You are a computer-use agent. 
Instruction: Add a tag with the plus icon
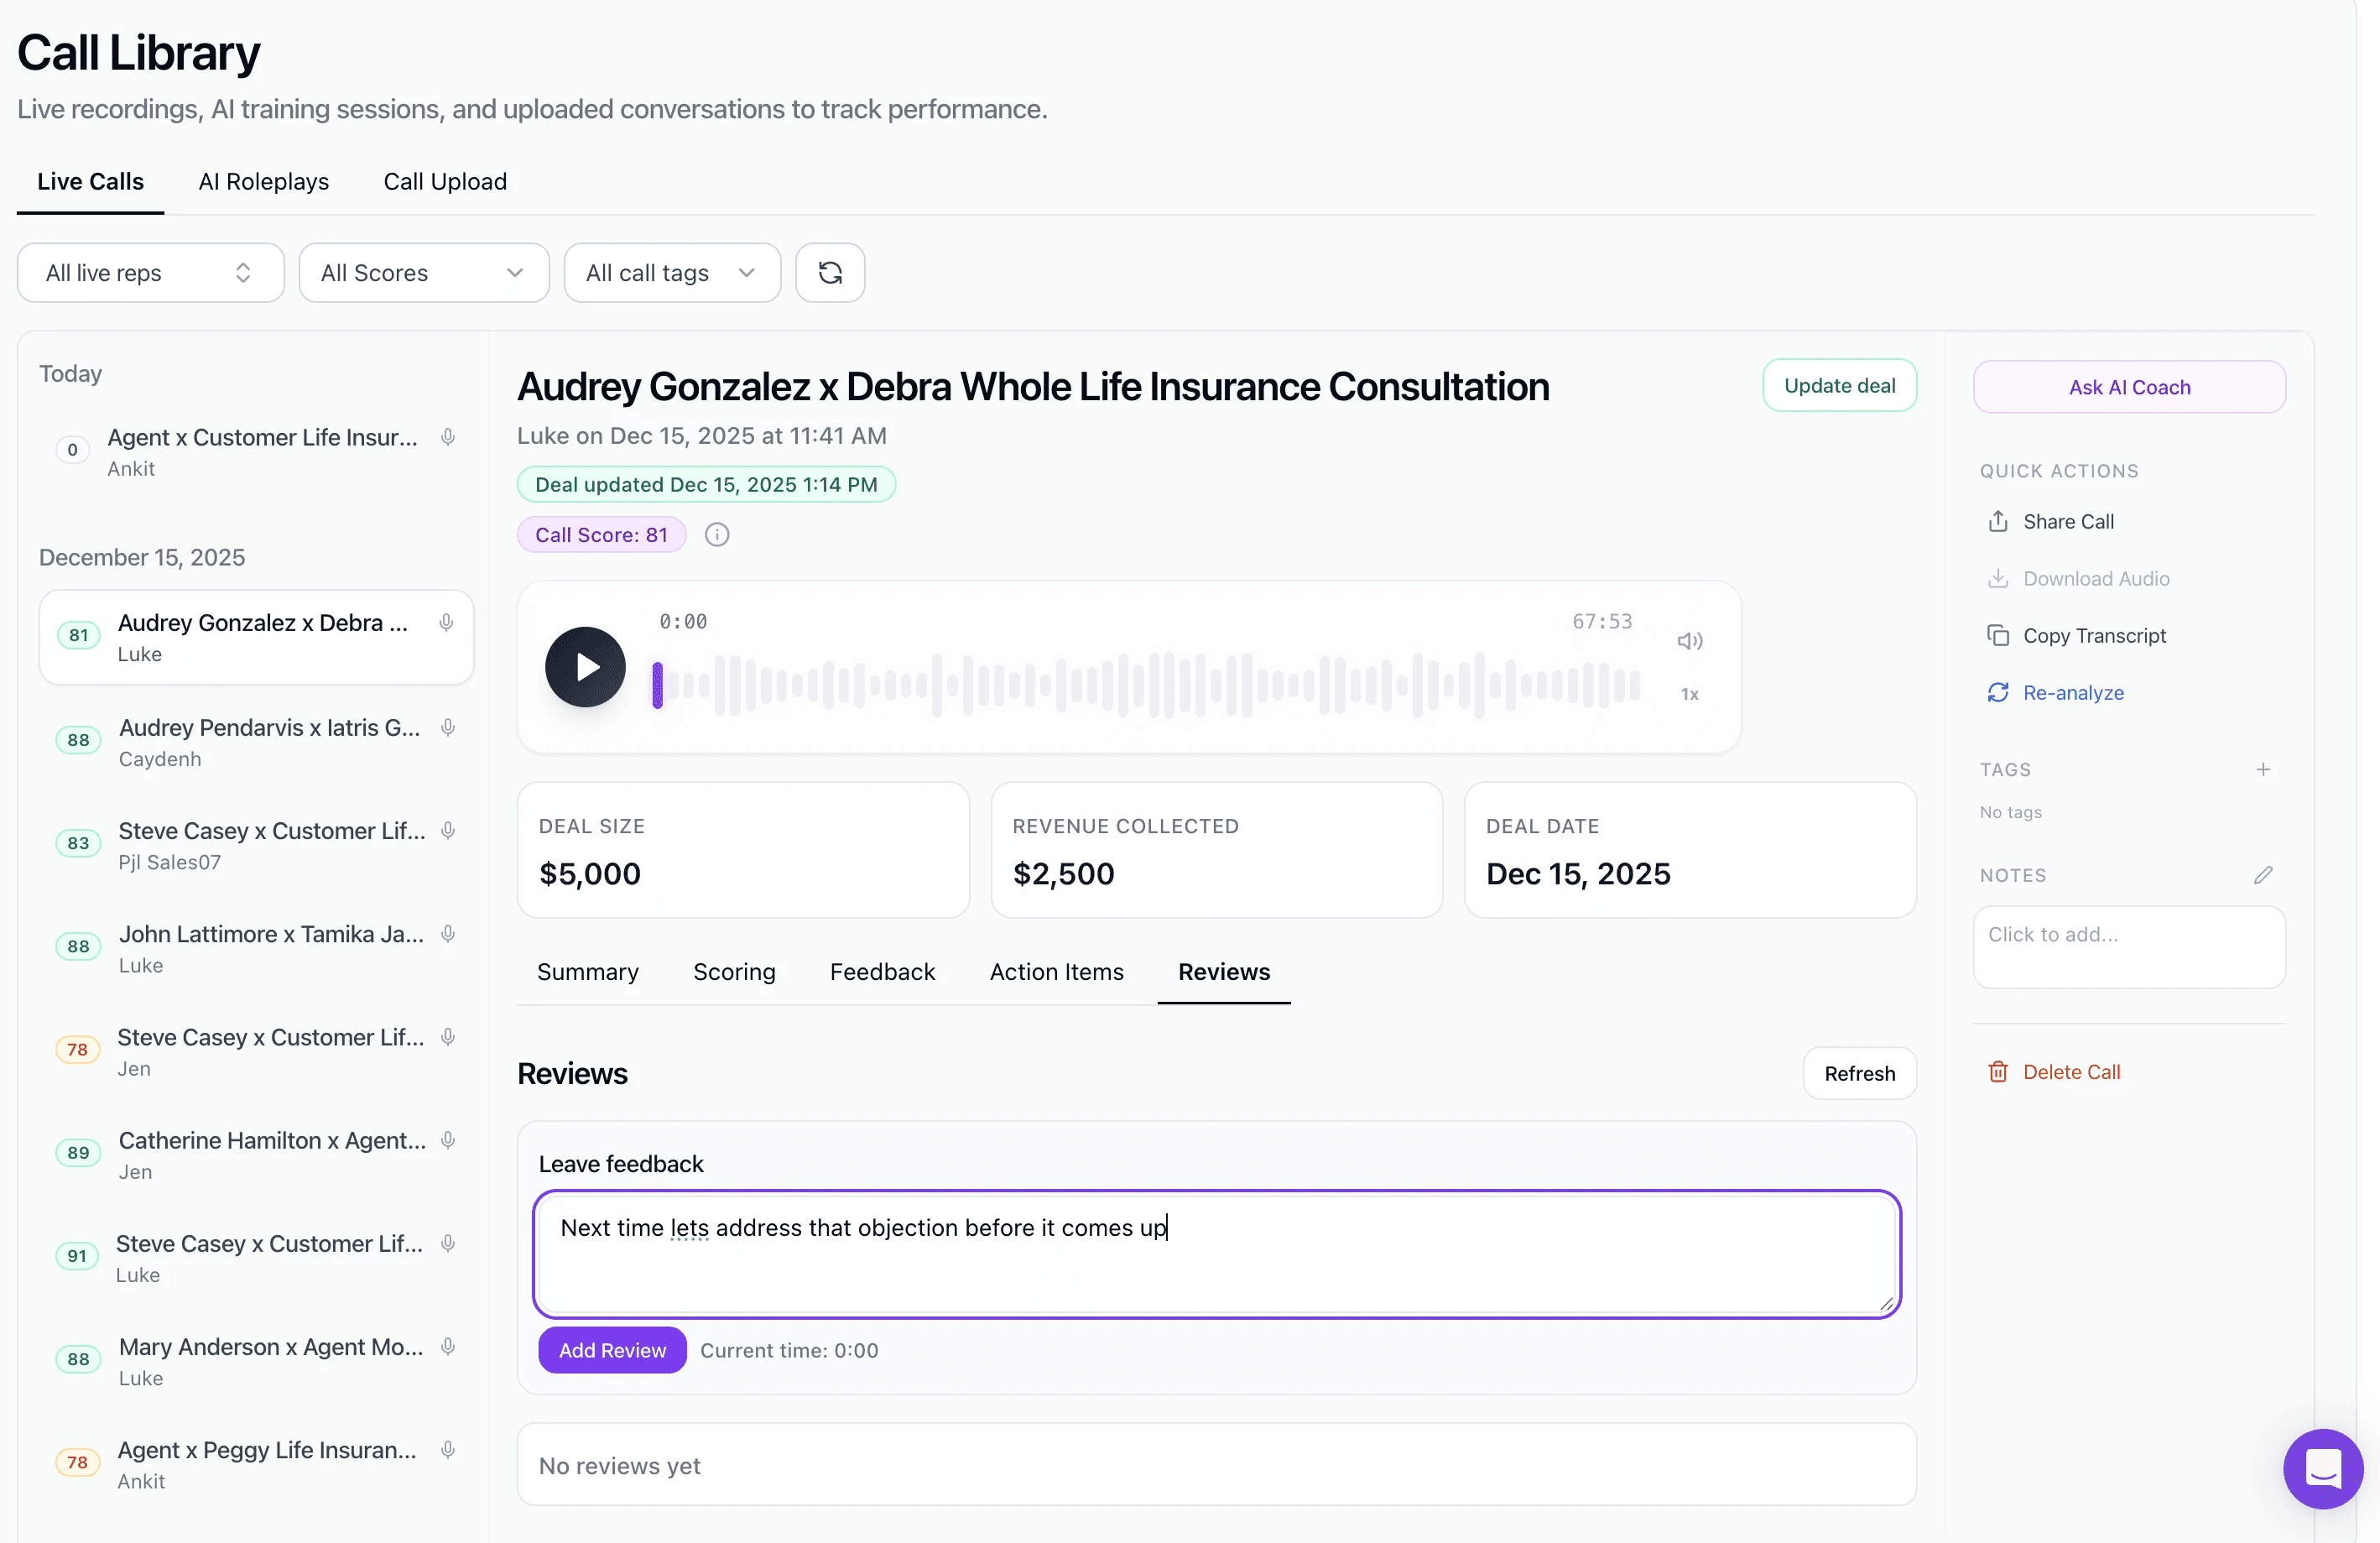coord(2262,769)
